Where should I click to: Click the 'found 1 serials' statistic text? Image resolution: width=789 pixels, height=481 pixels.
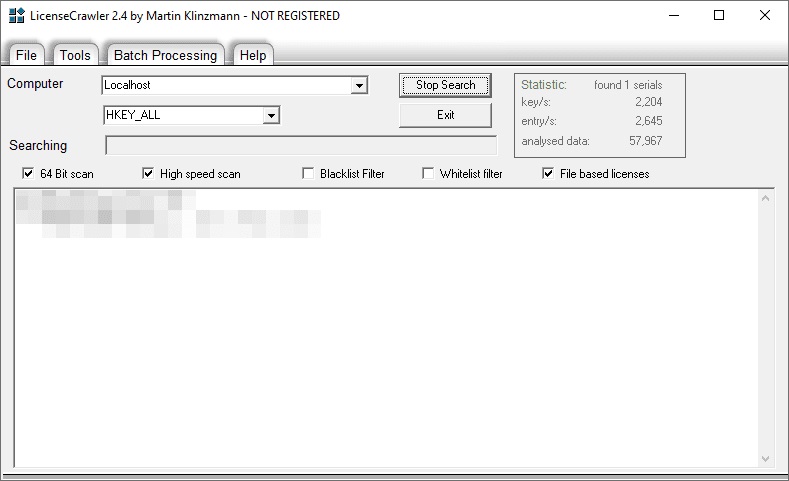pyautogui.click(x=628, y=85)
